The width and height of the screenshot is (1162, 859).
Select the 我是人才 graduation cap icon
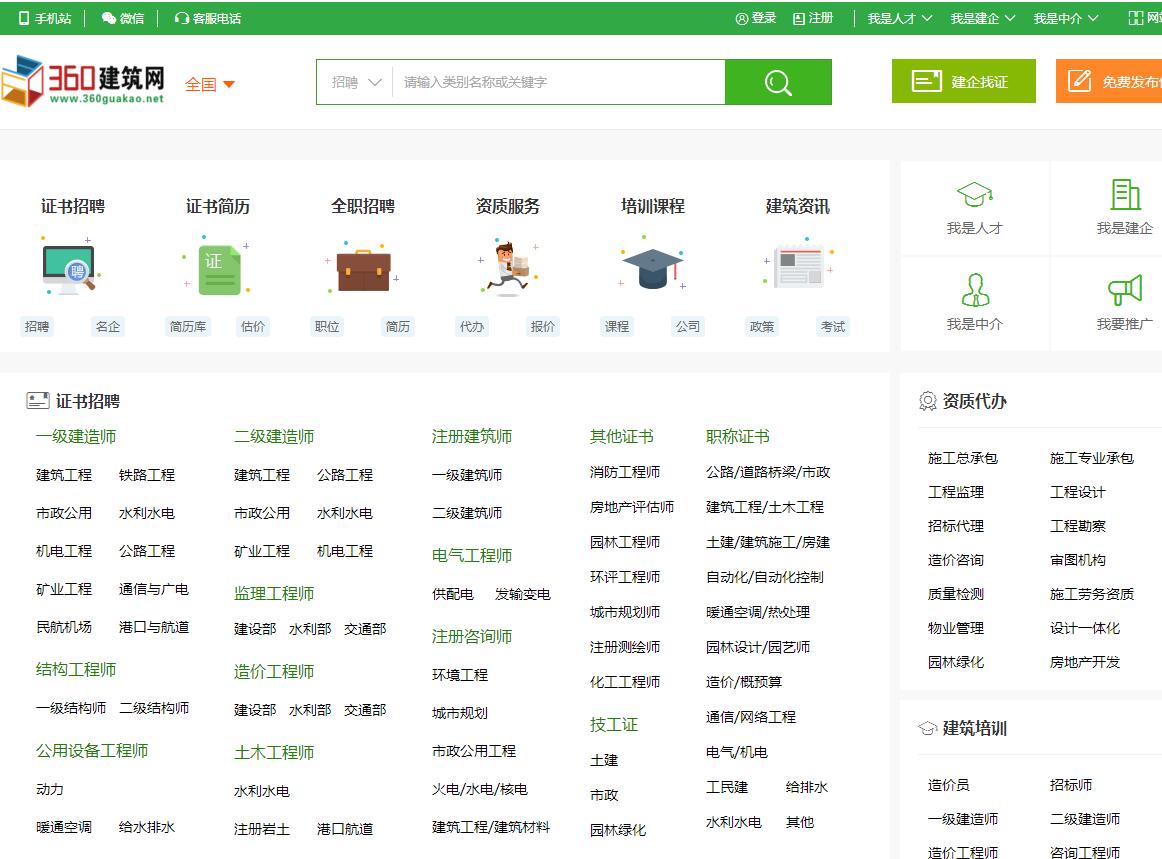tap(974, 194)
